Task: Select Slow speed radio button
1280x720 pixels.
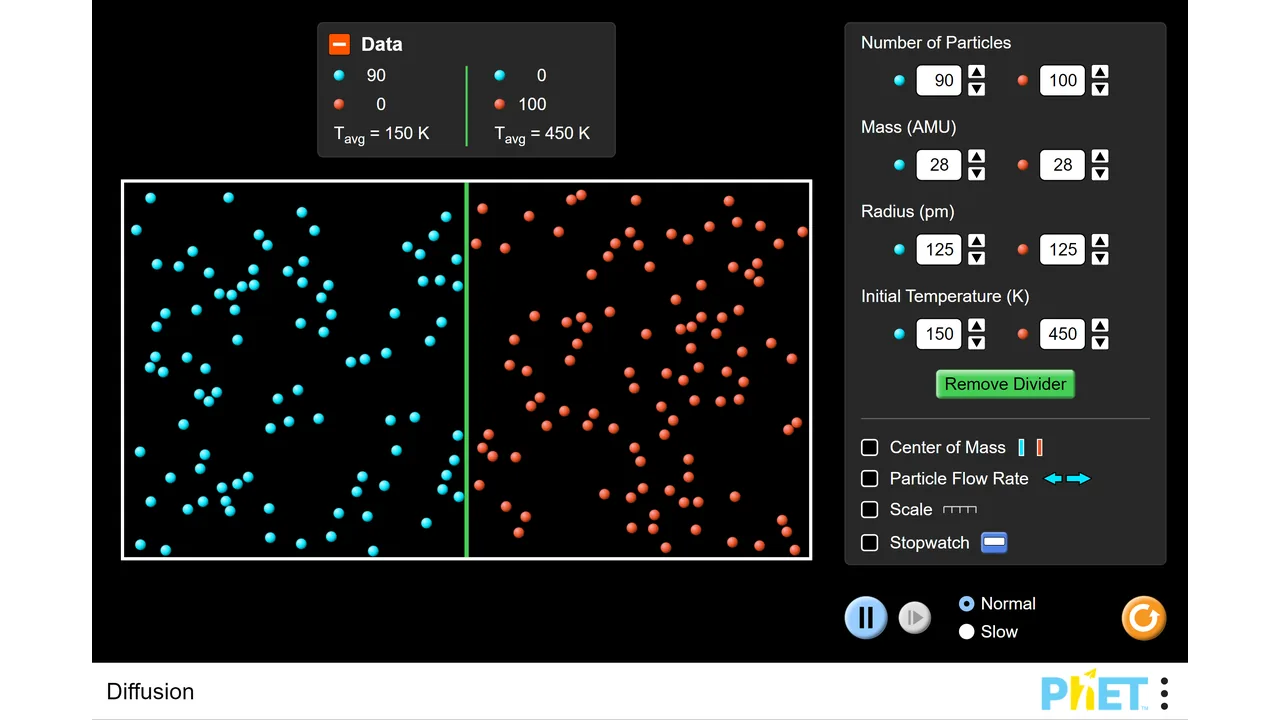Action: [966, 631]
